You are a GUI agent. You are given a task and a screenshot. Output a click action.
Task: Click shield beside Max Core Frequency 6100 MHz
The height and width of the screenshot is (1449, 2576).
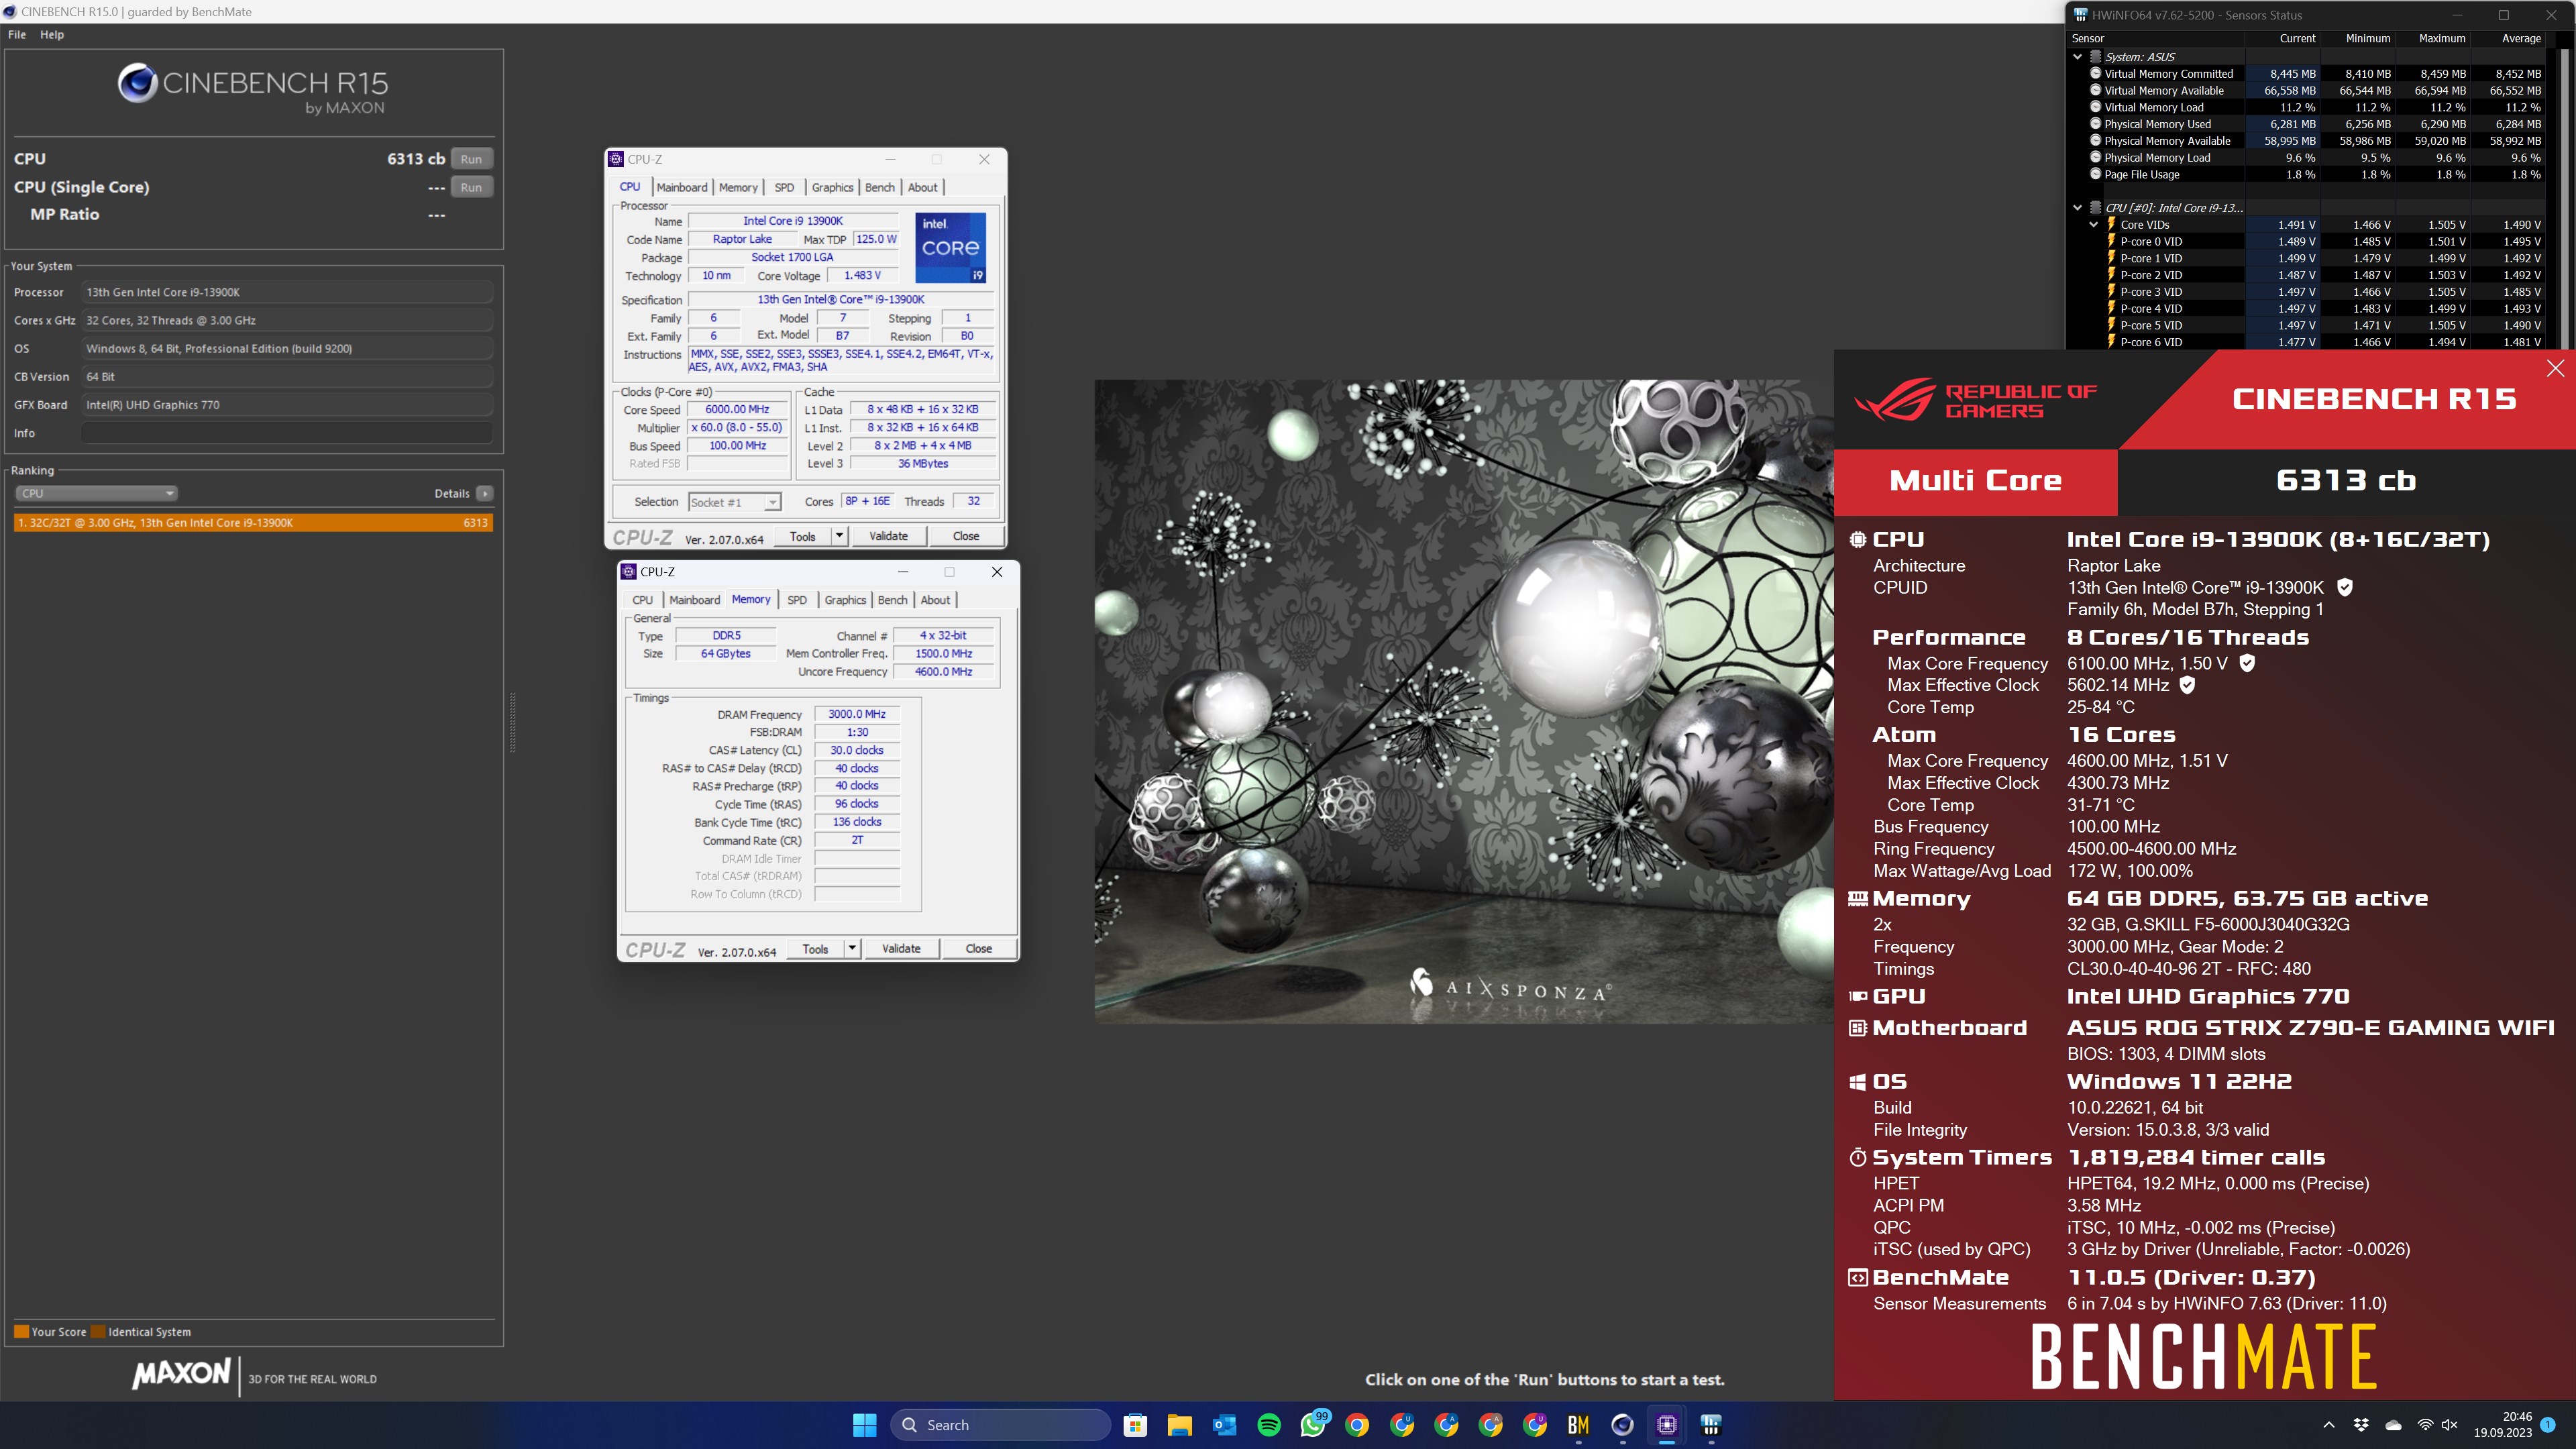pos(2247,663)
